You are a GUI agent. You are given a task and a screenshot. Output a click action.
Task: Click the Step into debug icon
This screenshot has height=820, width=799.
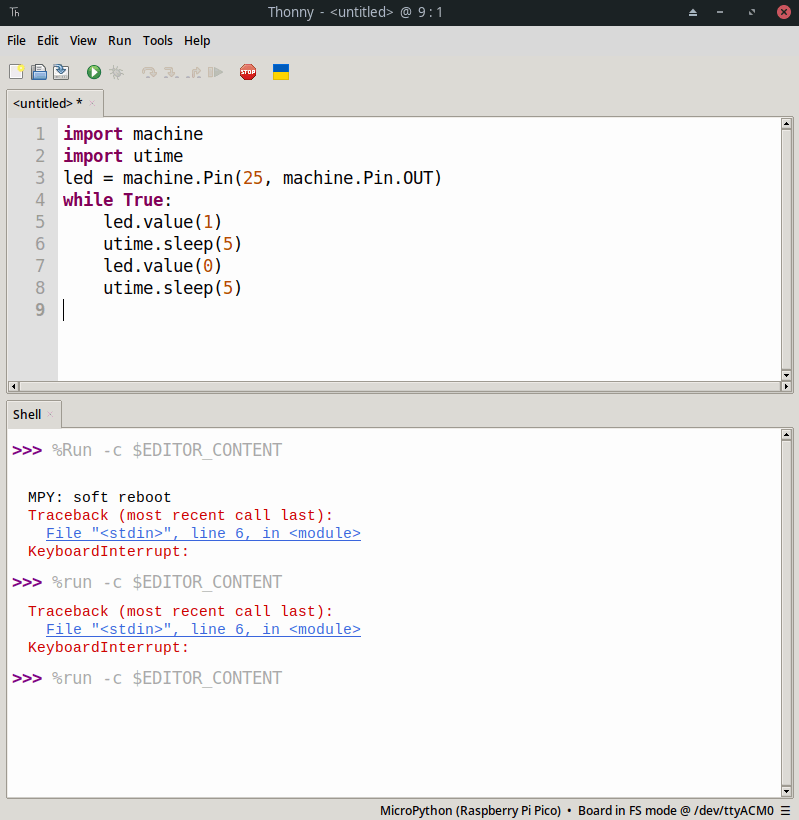pos(171,72)
